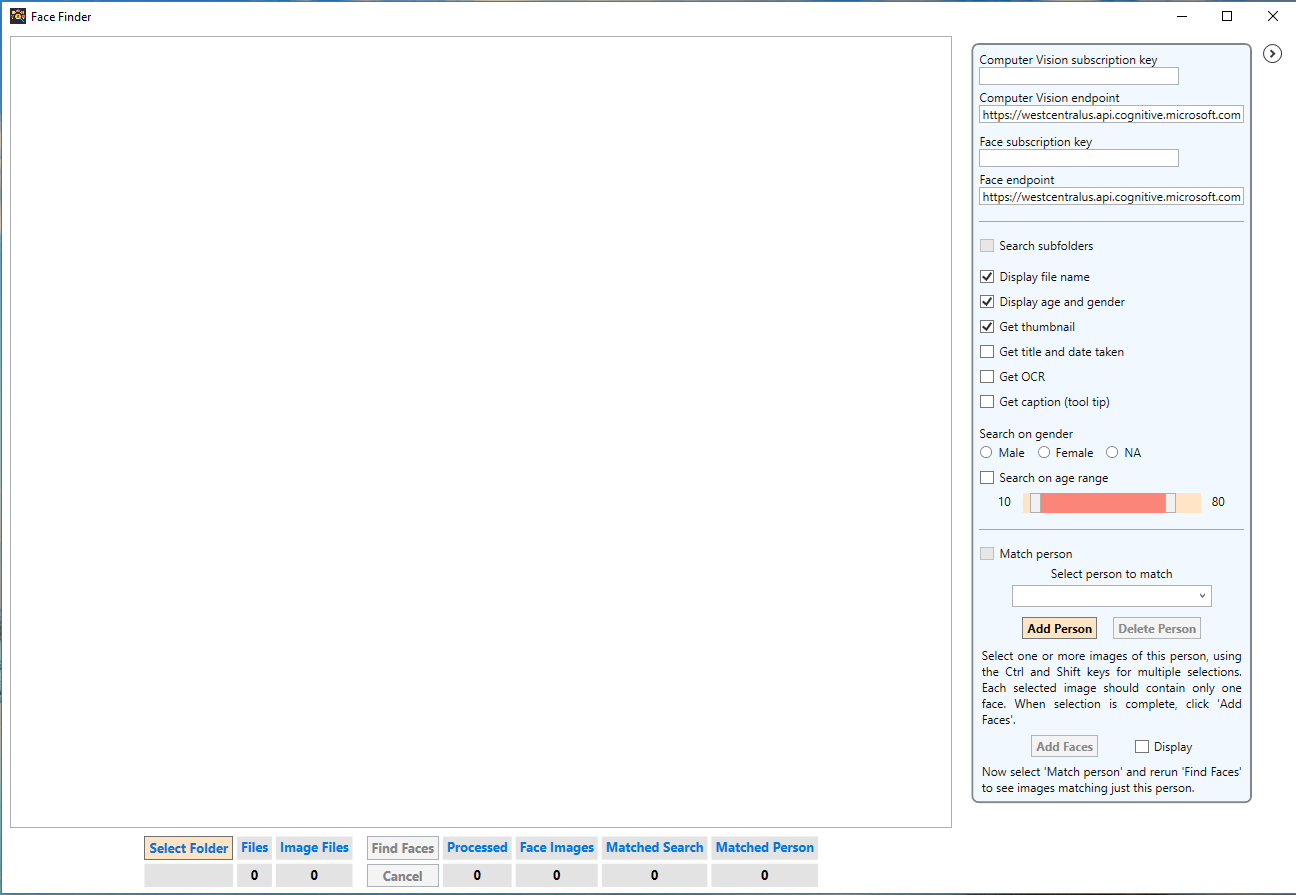Enable Search on age range
Image resolution: width=1296 pixels, height=895 pixels.
click(x=987, y=478)
